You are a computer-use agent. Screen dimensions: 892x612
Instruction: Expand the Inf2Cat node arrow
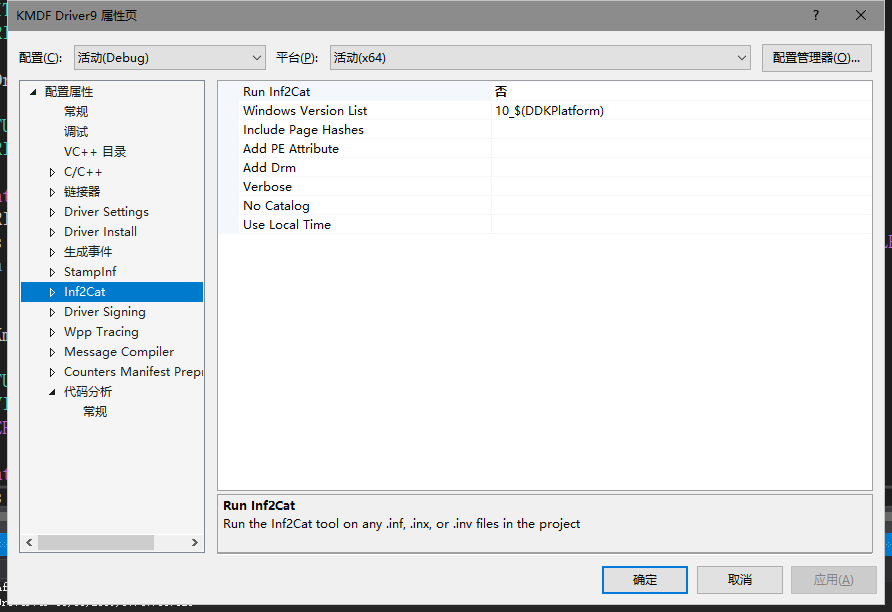pos(52,292)
